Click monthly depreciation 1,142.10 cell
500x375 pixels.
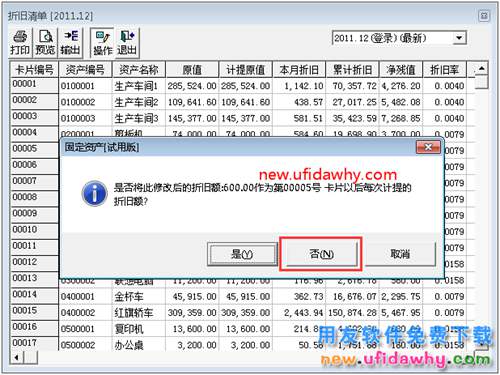299,86
